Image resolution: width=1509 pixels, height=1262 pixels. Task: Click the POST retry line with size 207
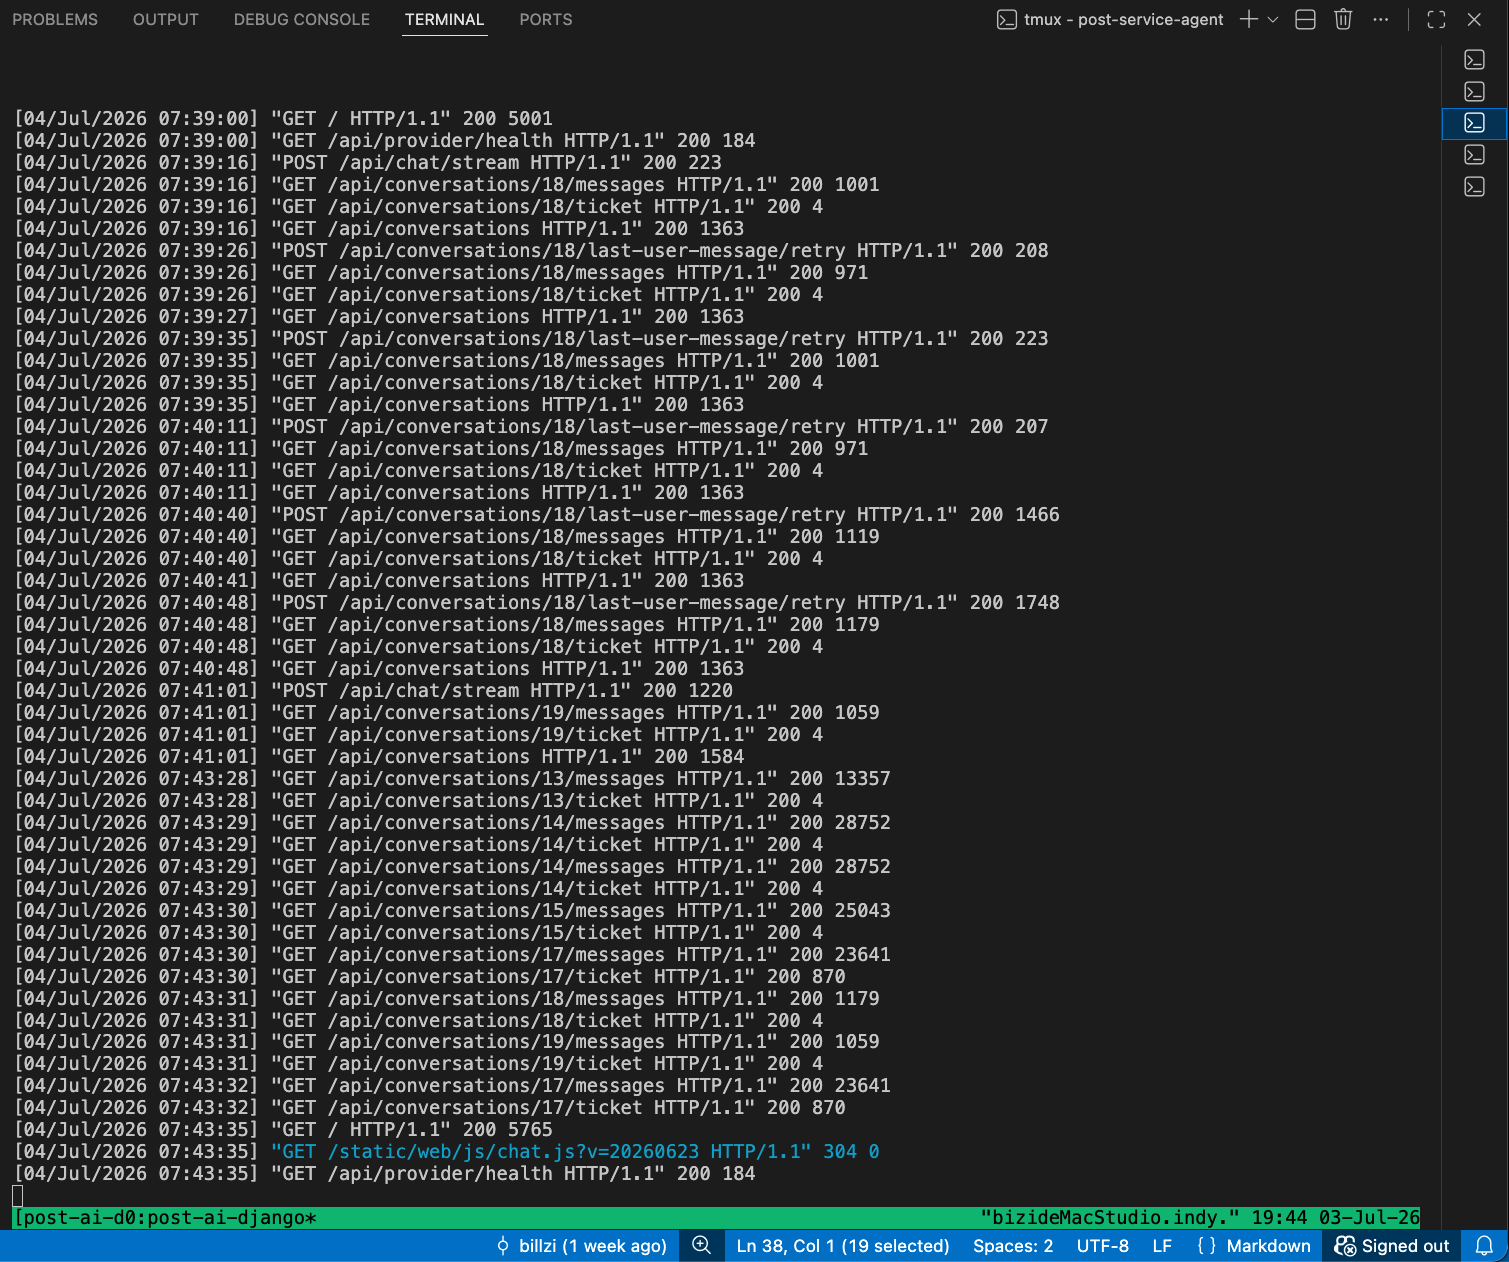[532, 427]
